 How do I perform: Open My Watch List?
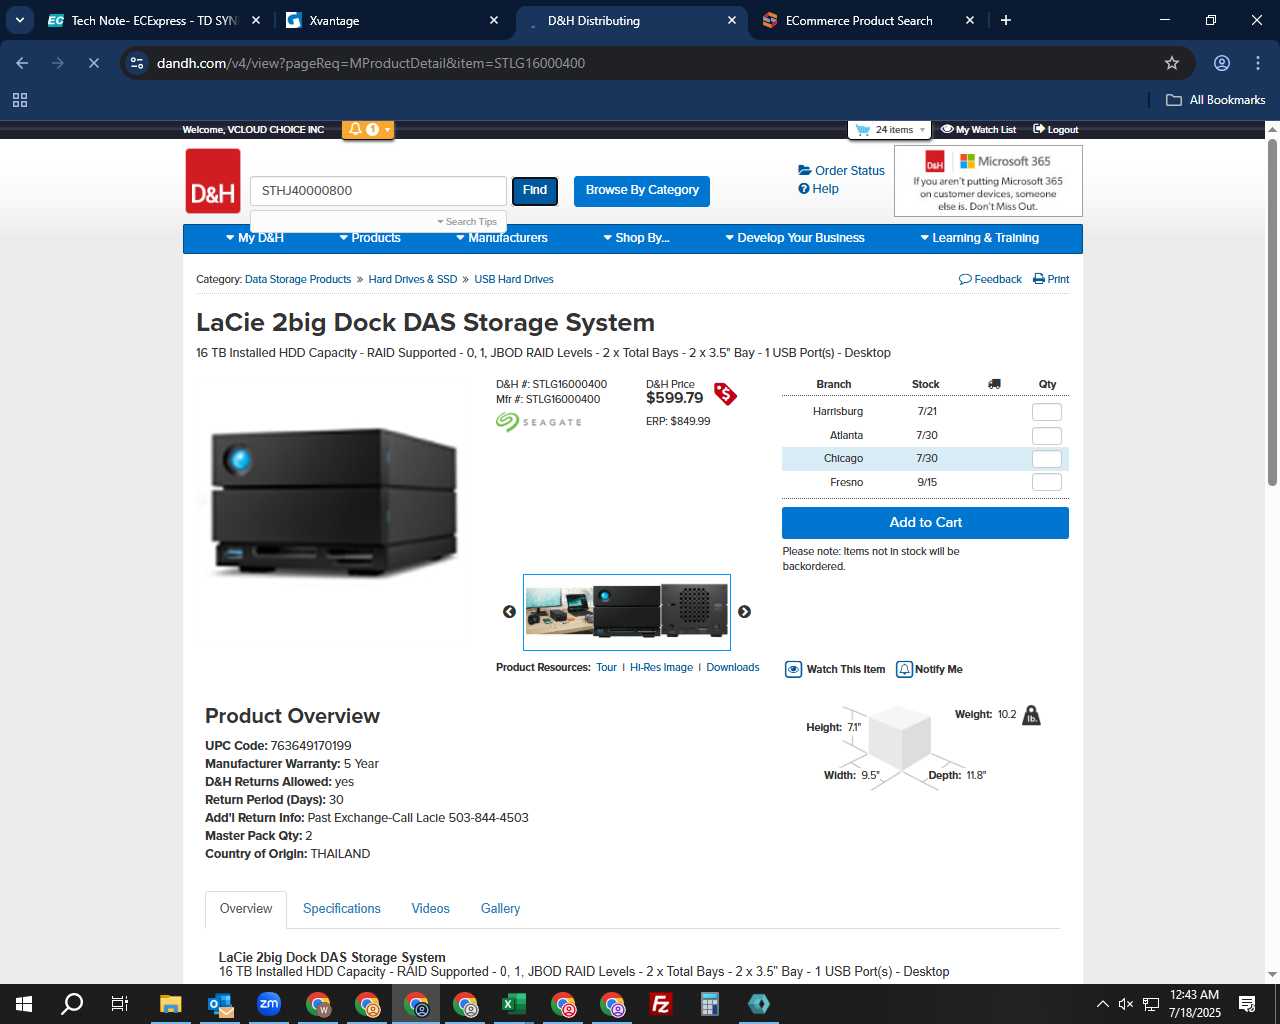coord(978,130)
